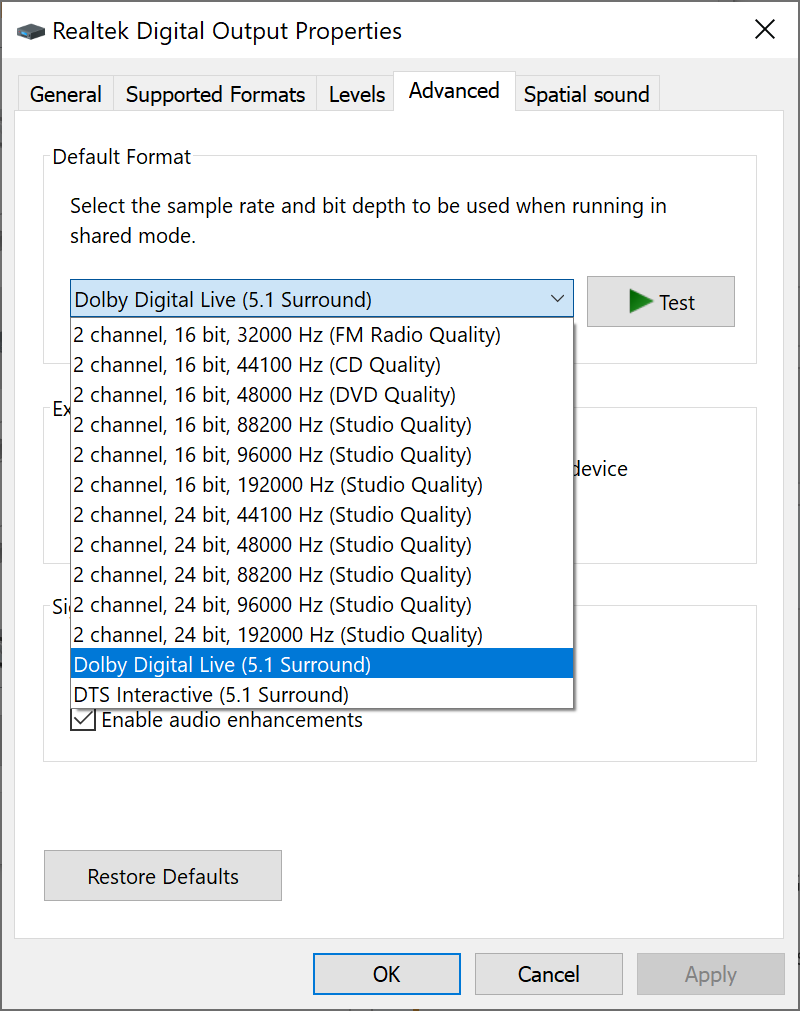The width and height of the screenshot is (800, 1011).
Task: Open the Supported Formats tab
Action: [215, 94]
